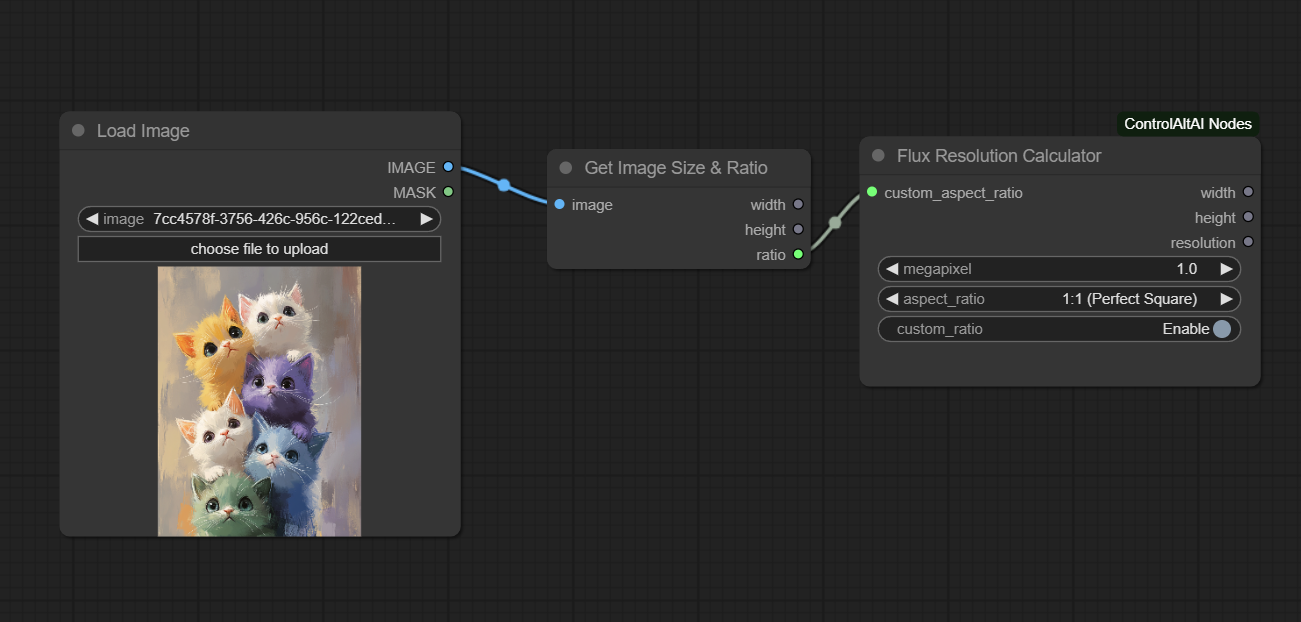Image resolution: width=1301 pixels, height=622 pixels.
Task: Select next image file with right arrow
Action: [426, 219]
